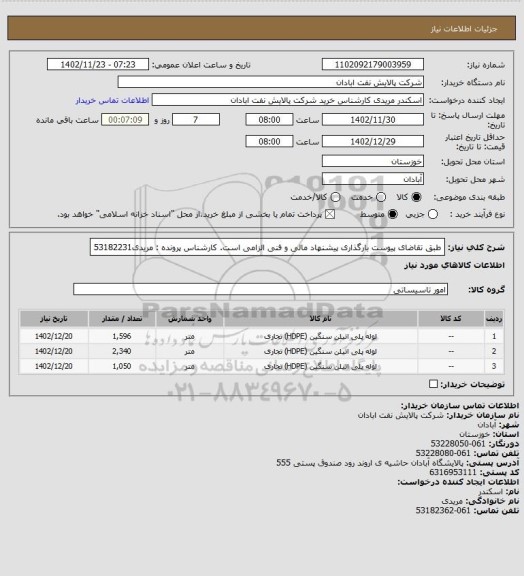Click the HDPE pipe name in row 2
This screenshot has height=576, width=524.
[x=320, y=351]
